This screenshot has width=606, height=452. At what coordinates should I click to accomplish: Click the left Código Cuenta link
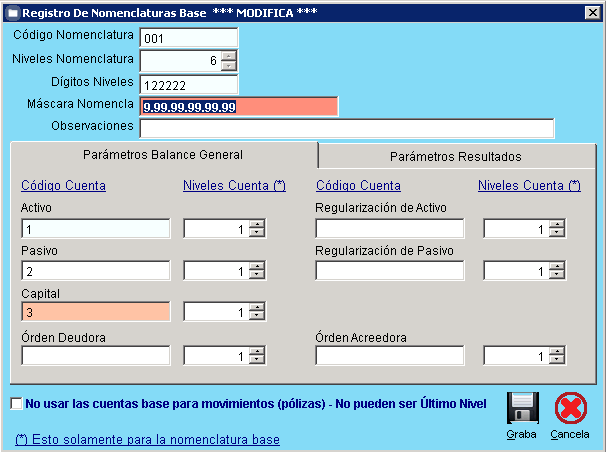(x=63, y=186)
